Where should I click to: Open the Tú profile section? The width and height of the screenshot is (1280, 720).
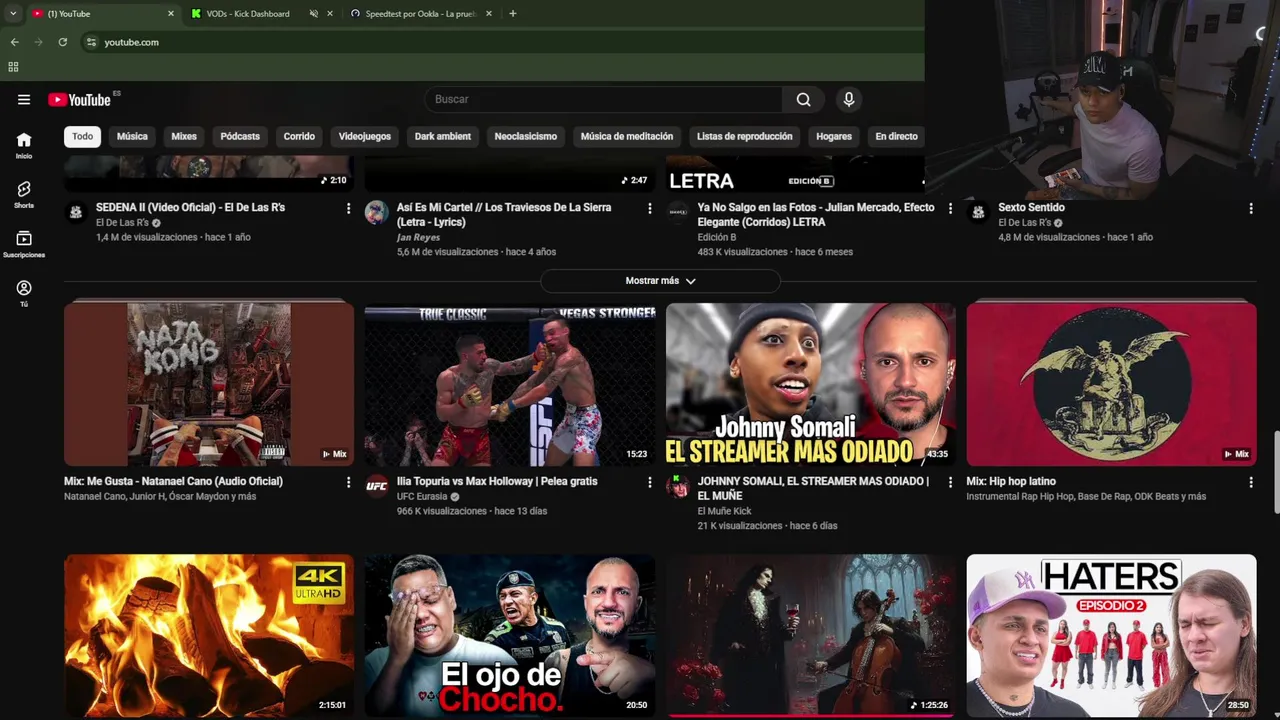coord(24,293)
